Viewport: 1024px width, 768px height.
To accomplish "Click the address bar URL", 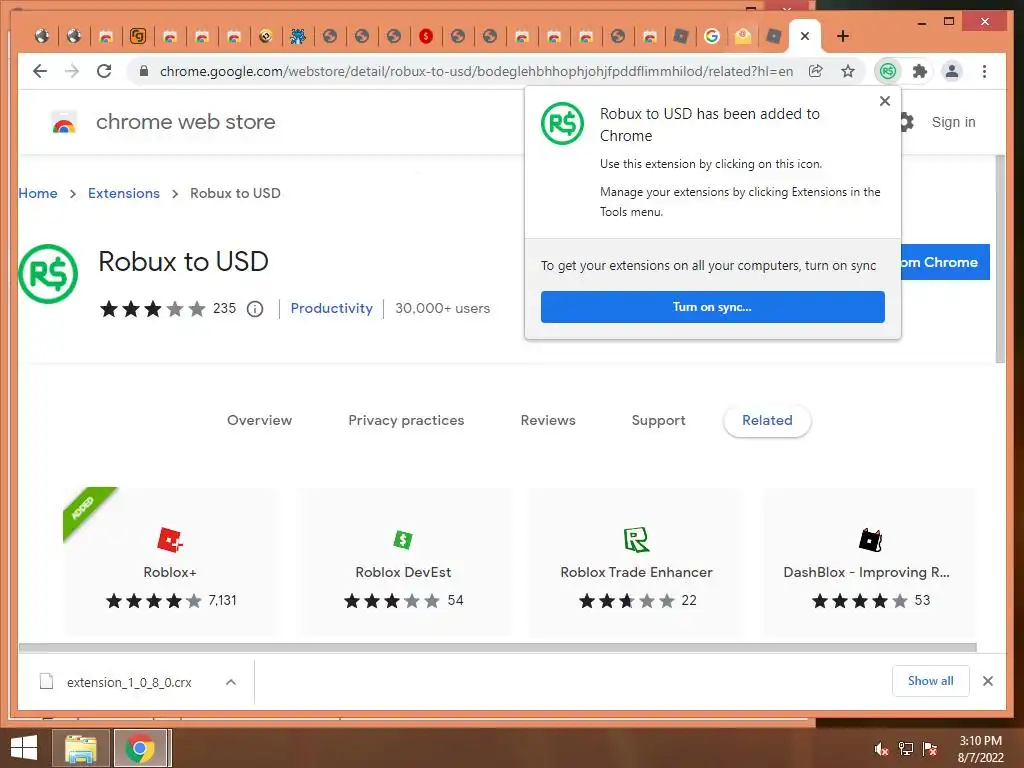I will [x=476, y=71].
